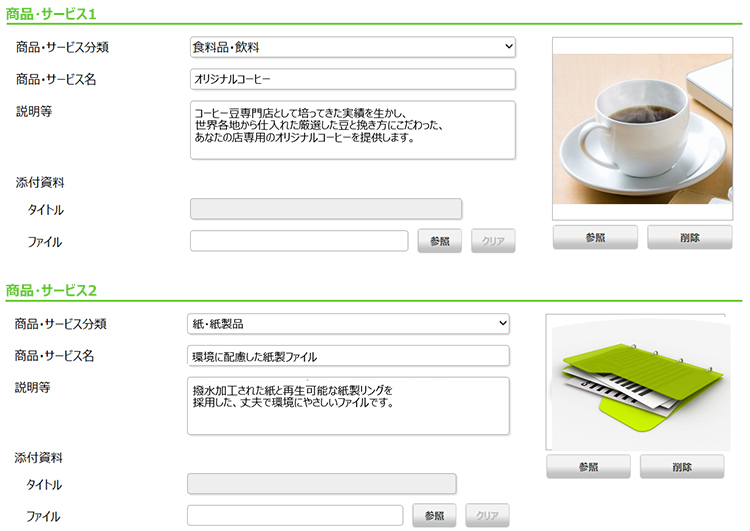Image resolution: width=750 pixels, height=531 pixels.
Task: Click 参照 beside the Service 2 file field
Action: click(434, 515)
